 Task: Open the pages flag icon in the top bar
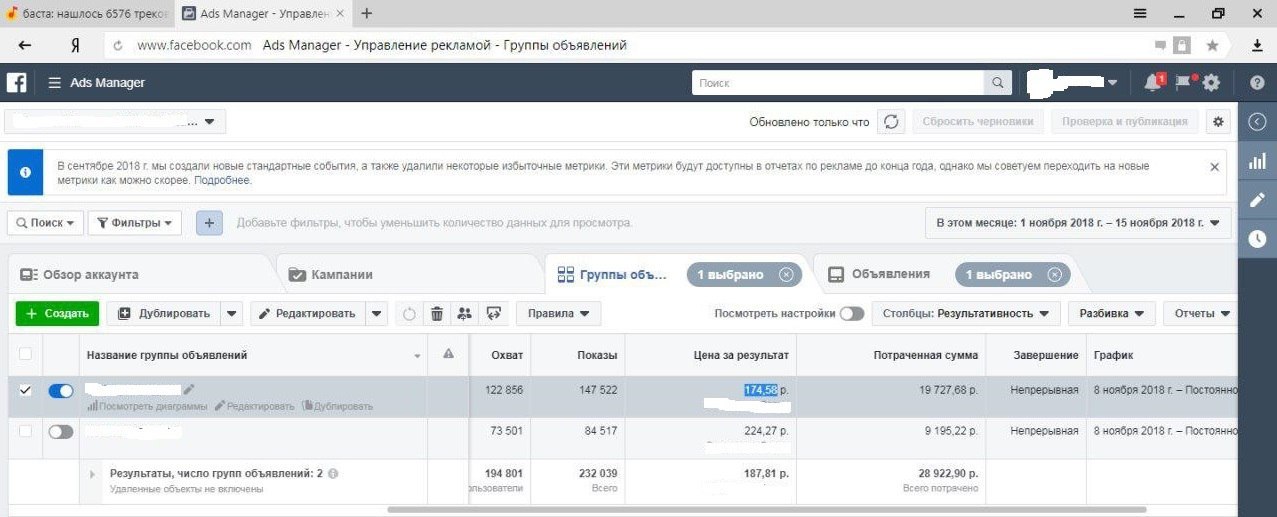[1184, 83]
